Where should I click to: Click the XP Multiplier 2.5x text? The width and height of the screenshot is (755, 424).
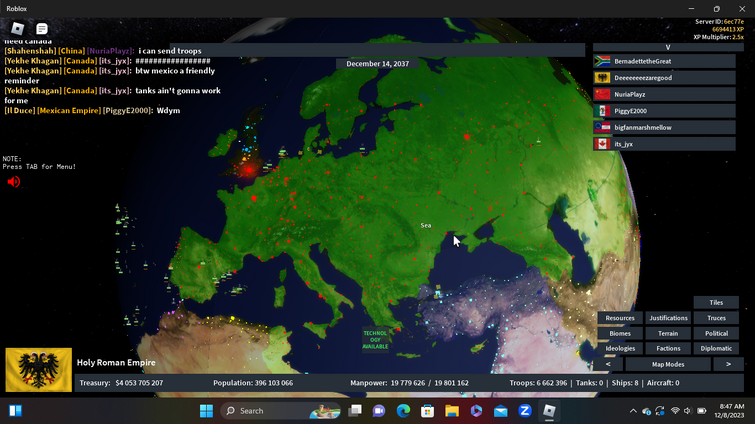pyautogui.click(x=718, y=37)
